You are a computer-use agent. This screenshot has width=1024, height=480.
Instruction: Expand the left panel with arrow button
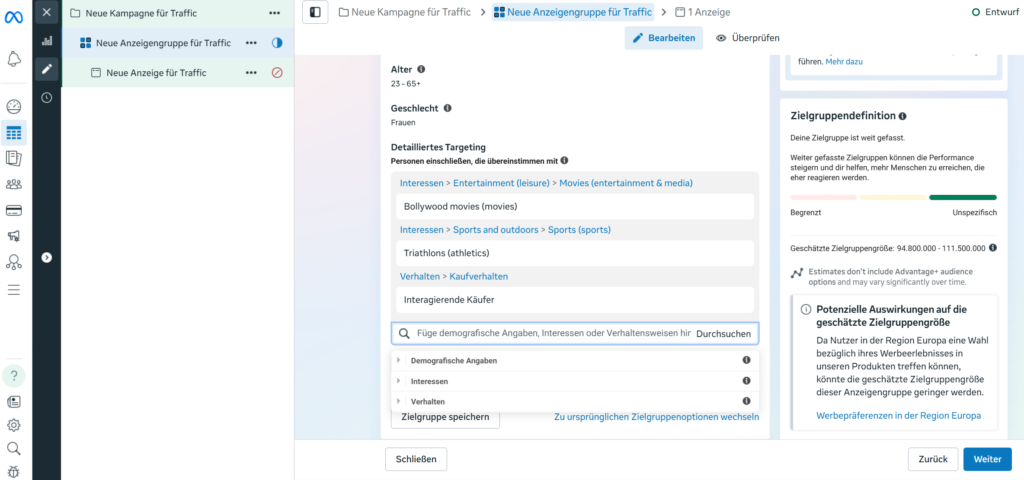[46, 257]
